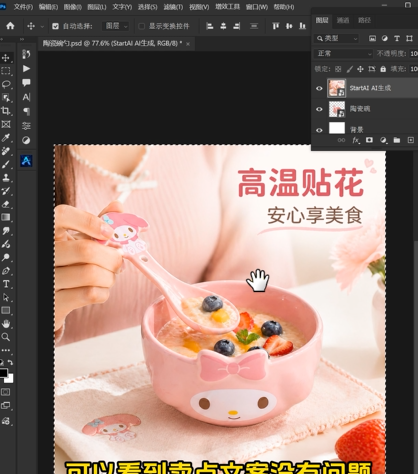Add layer style fx button
Screen dimensions: 418x474
[x=356, y=140]
